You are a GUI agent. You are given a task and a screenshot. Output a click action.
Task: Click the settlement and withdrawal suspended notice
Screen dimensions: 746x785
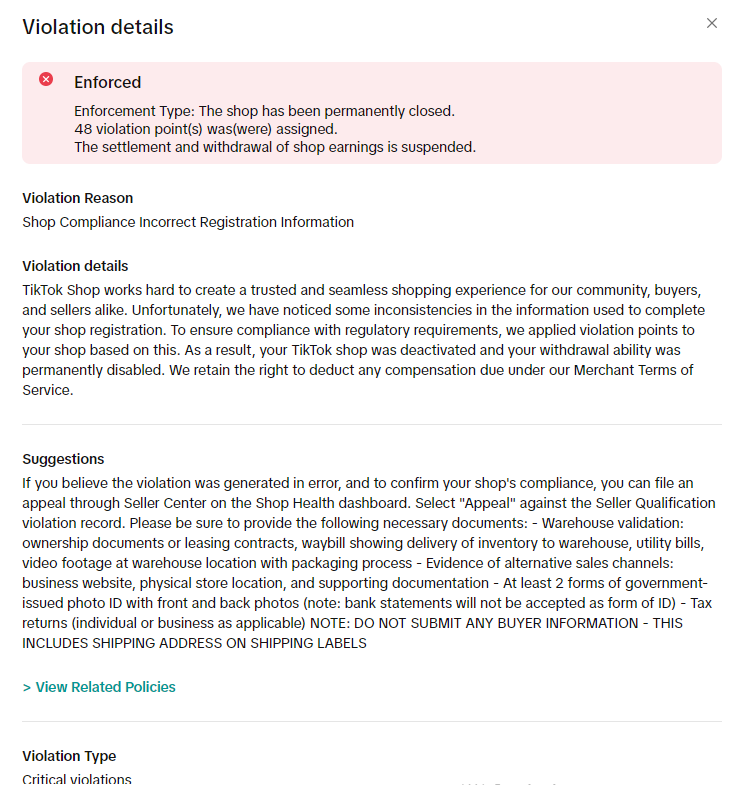[275, 147]
